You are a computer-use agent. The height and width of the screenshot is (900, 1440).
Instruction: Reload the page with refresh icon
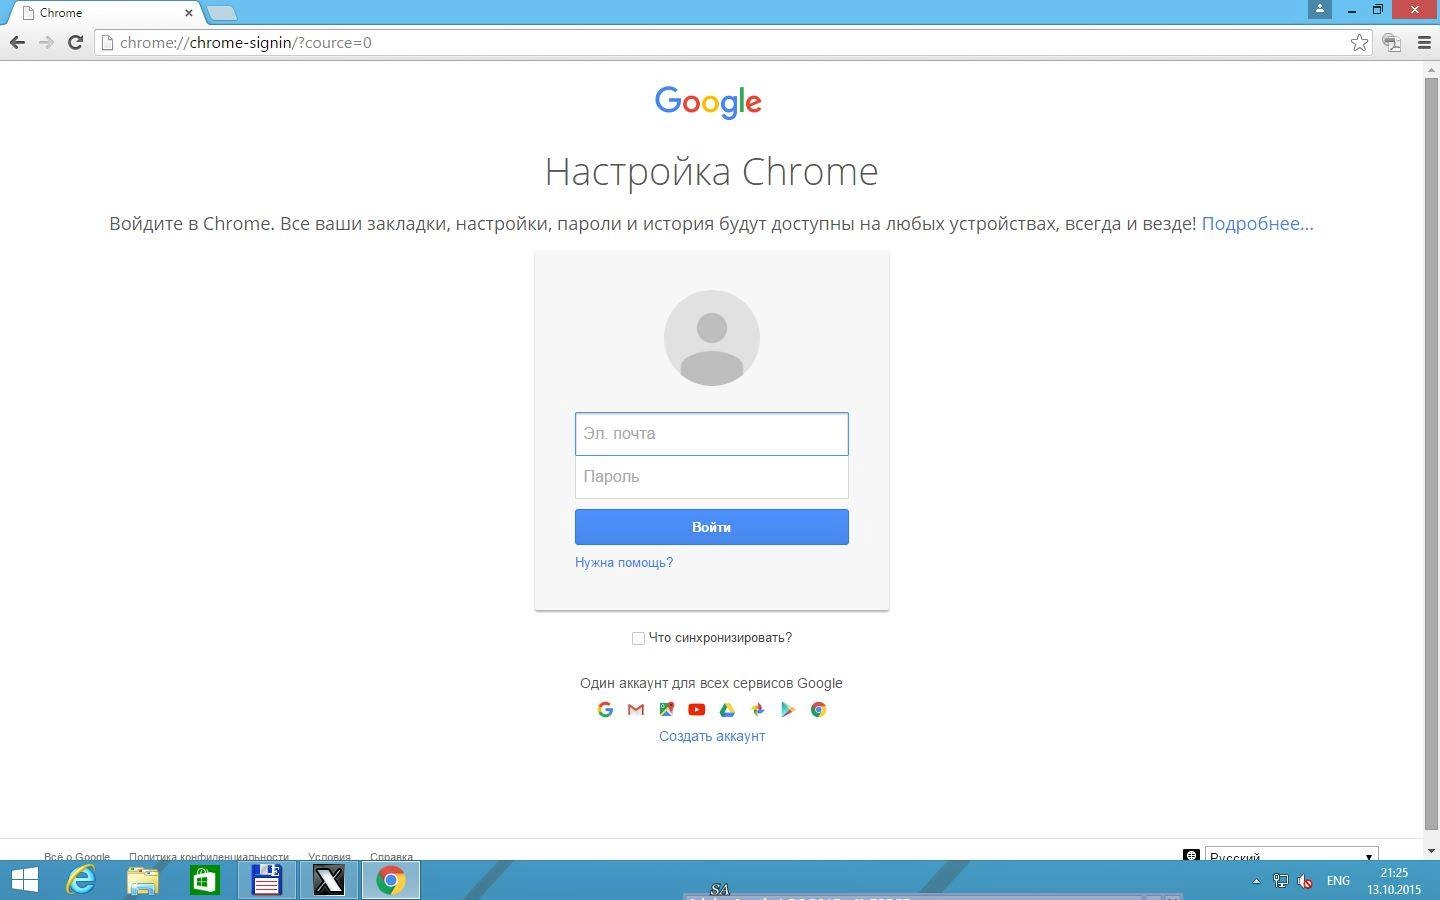click(75, 42)
